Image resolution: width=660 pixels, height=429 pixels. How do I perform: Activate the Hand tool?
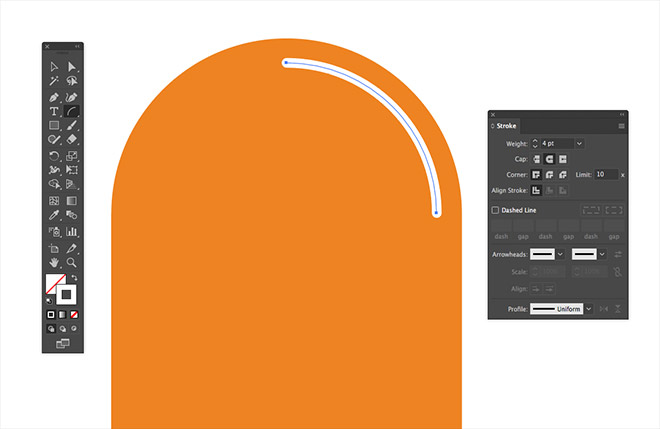pos(54,262)
